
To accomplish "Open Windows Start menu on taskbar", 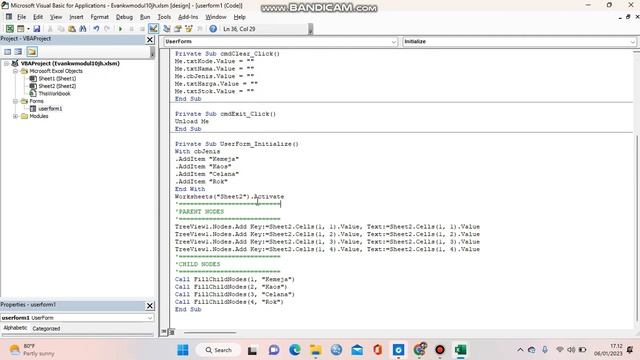I will 182,350.
